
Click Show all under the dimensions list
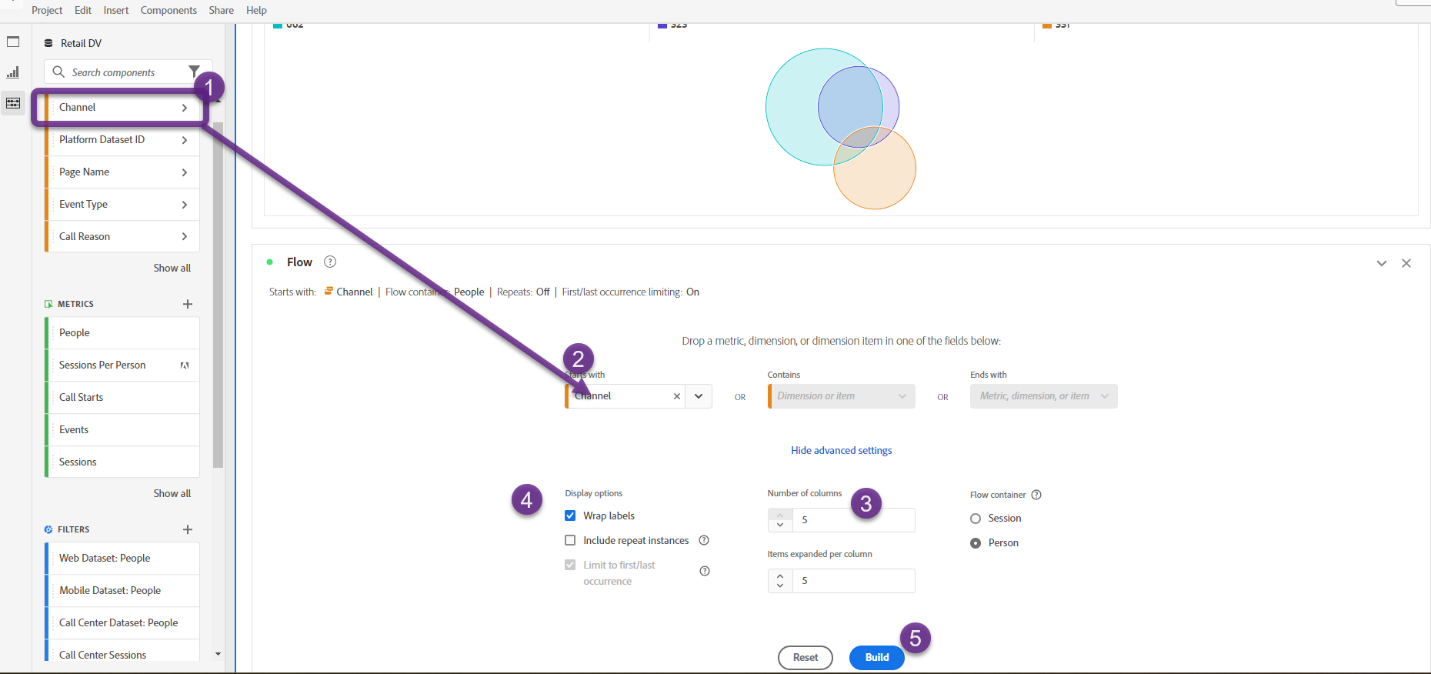(172, 268)
